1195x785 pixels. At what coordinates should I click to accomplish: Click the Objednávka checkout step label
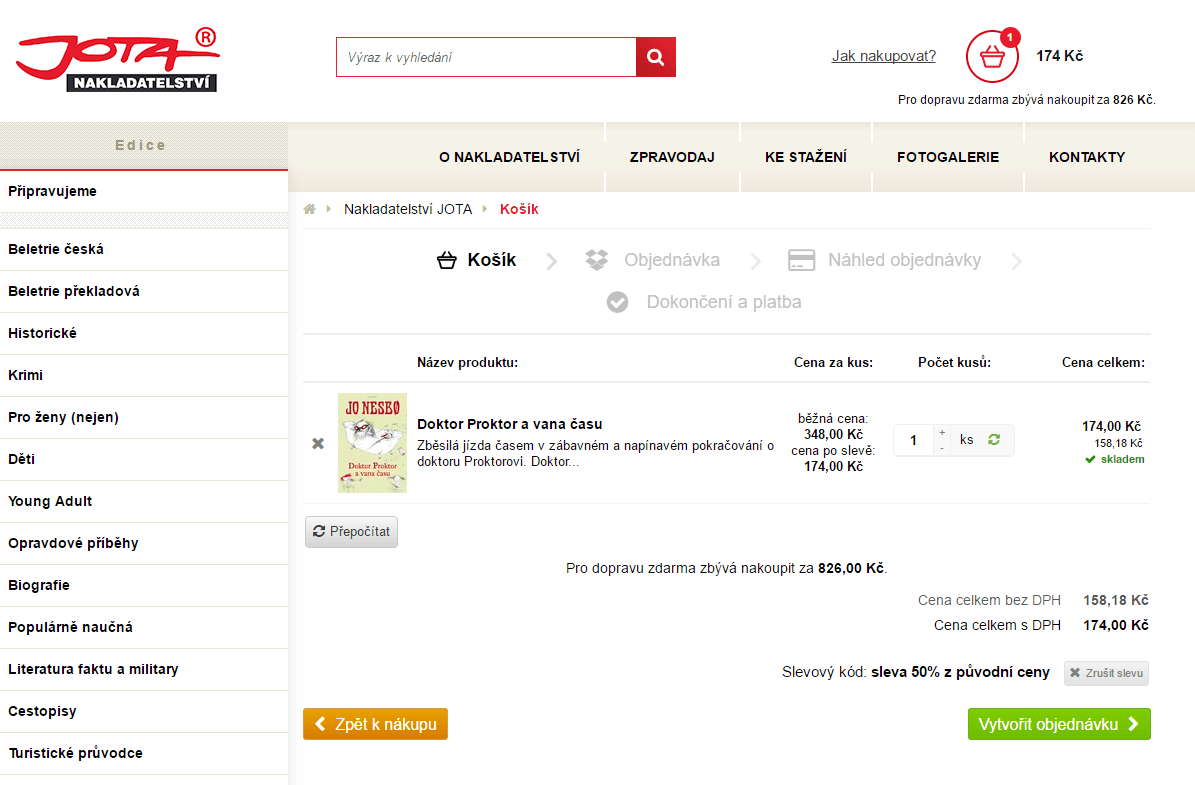click(671, 260)
